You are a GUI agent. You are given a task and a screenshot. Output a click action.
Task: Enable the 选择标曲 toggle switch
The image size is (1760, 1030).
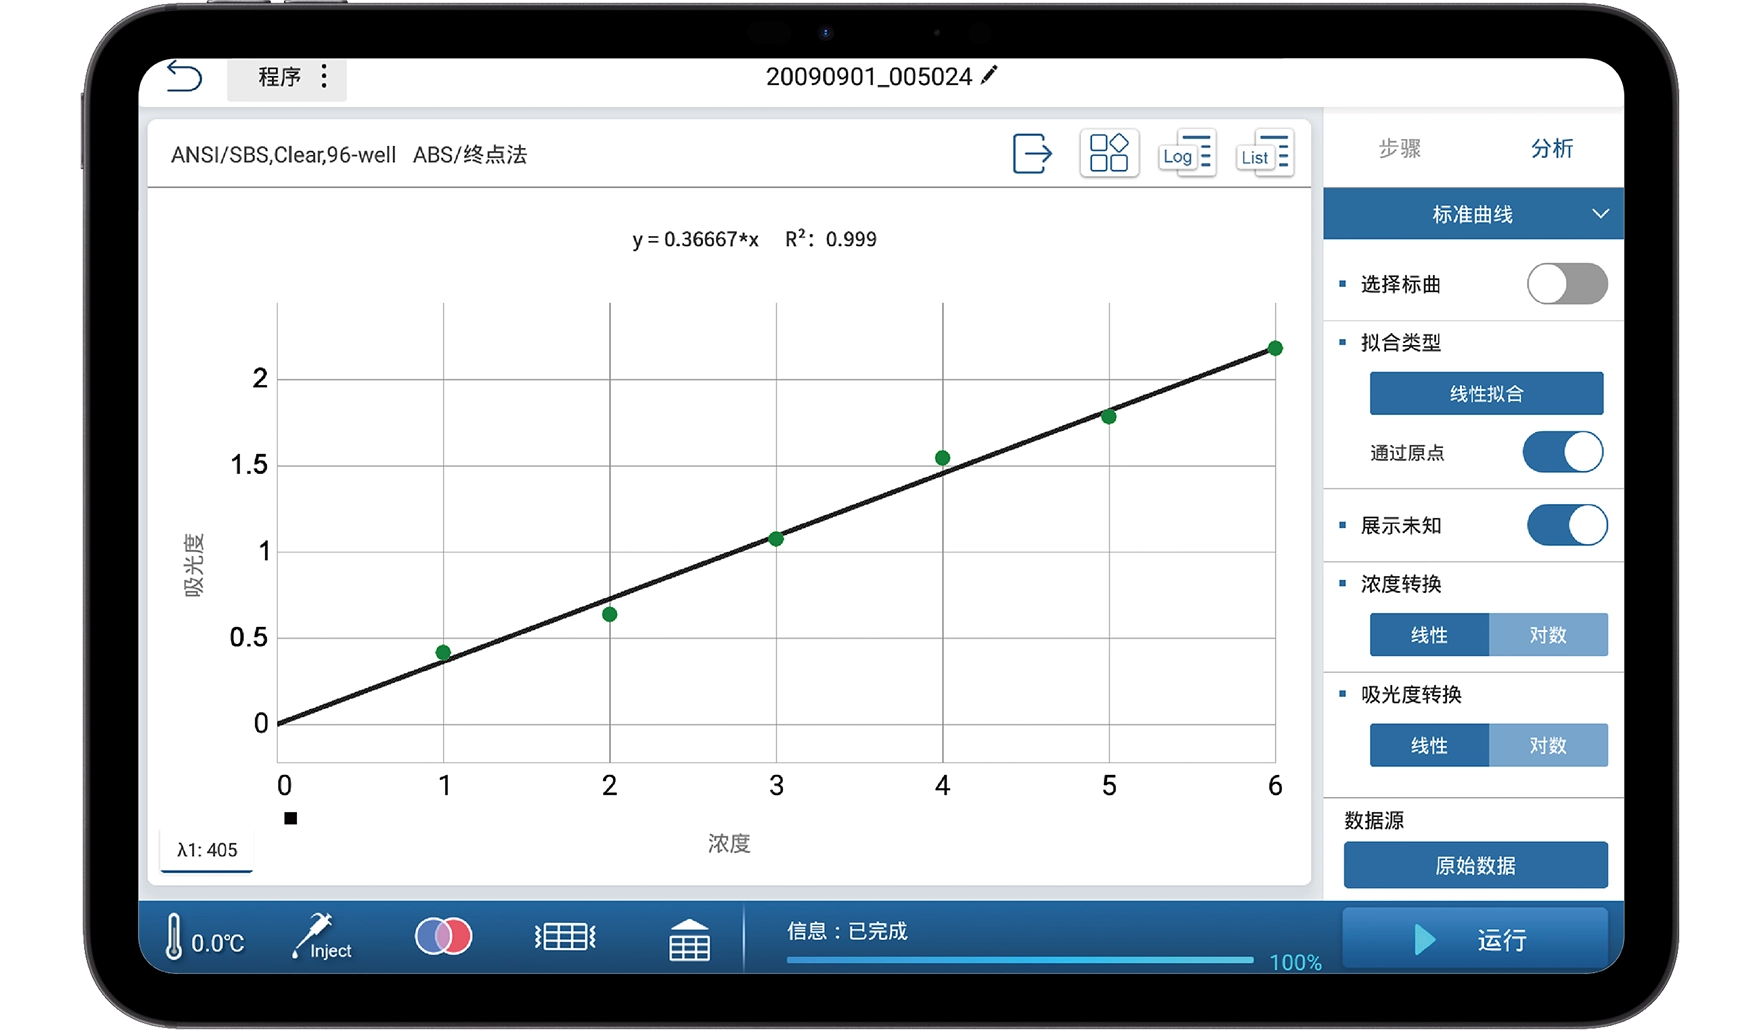click(1566, 284)
